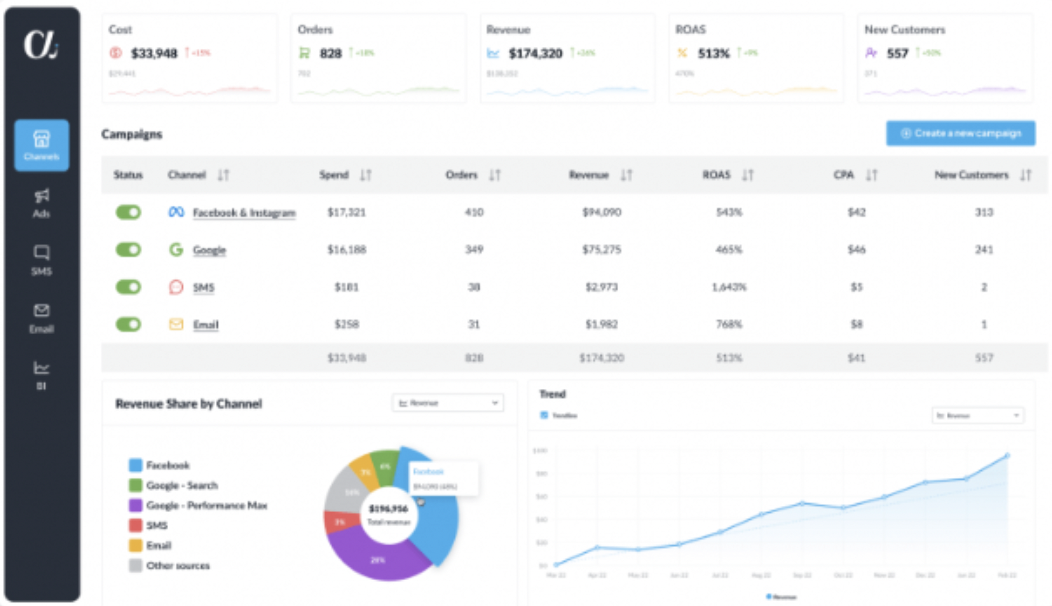The height and width of the screenshot is (606, 1052).
Task: Open the Email envelope icon in sidebar
Action: click(x=41, y=310)
